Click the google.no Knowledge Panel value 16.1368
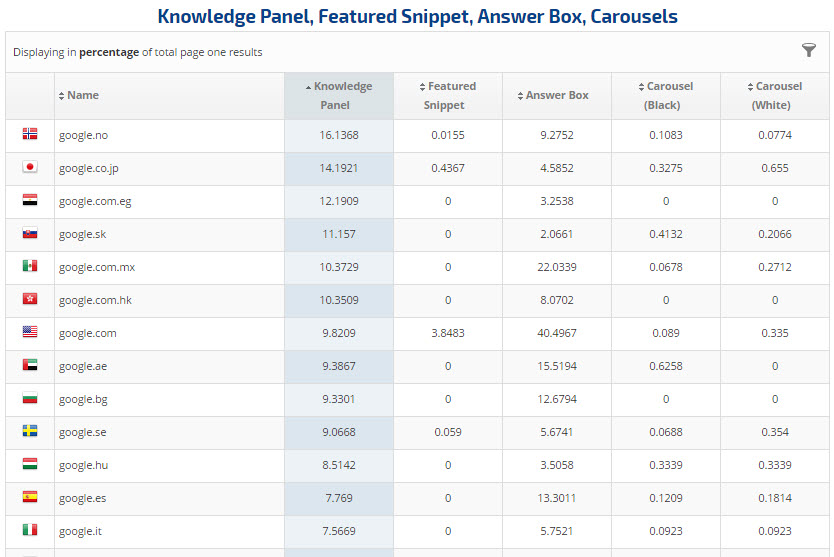Screen dimensions: 834x557 [338, 135]
